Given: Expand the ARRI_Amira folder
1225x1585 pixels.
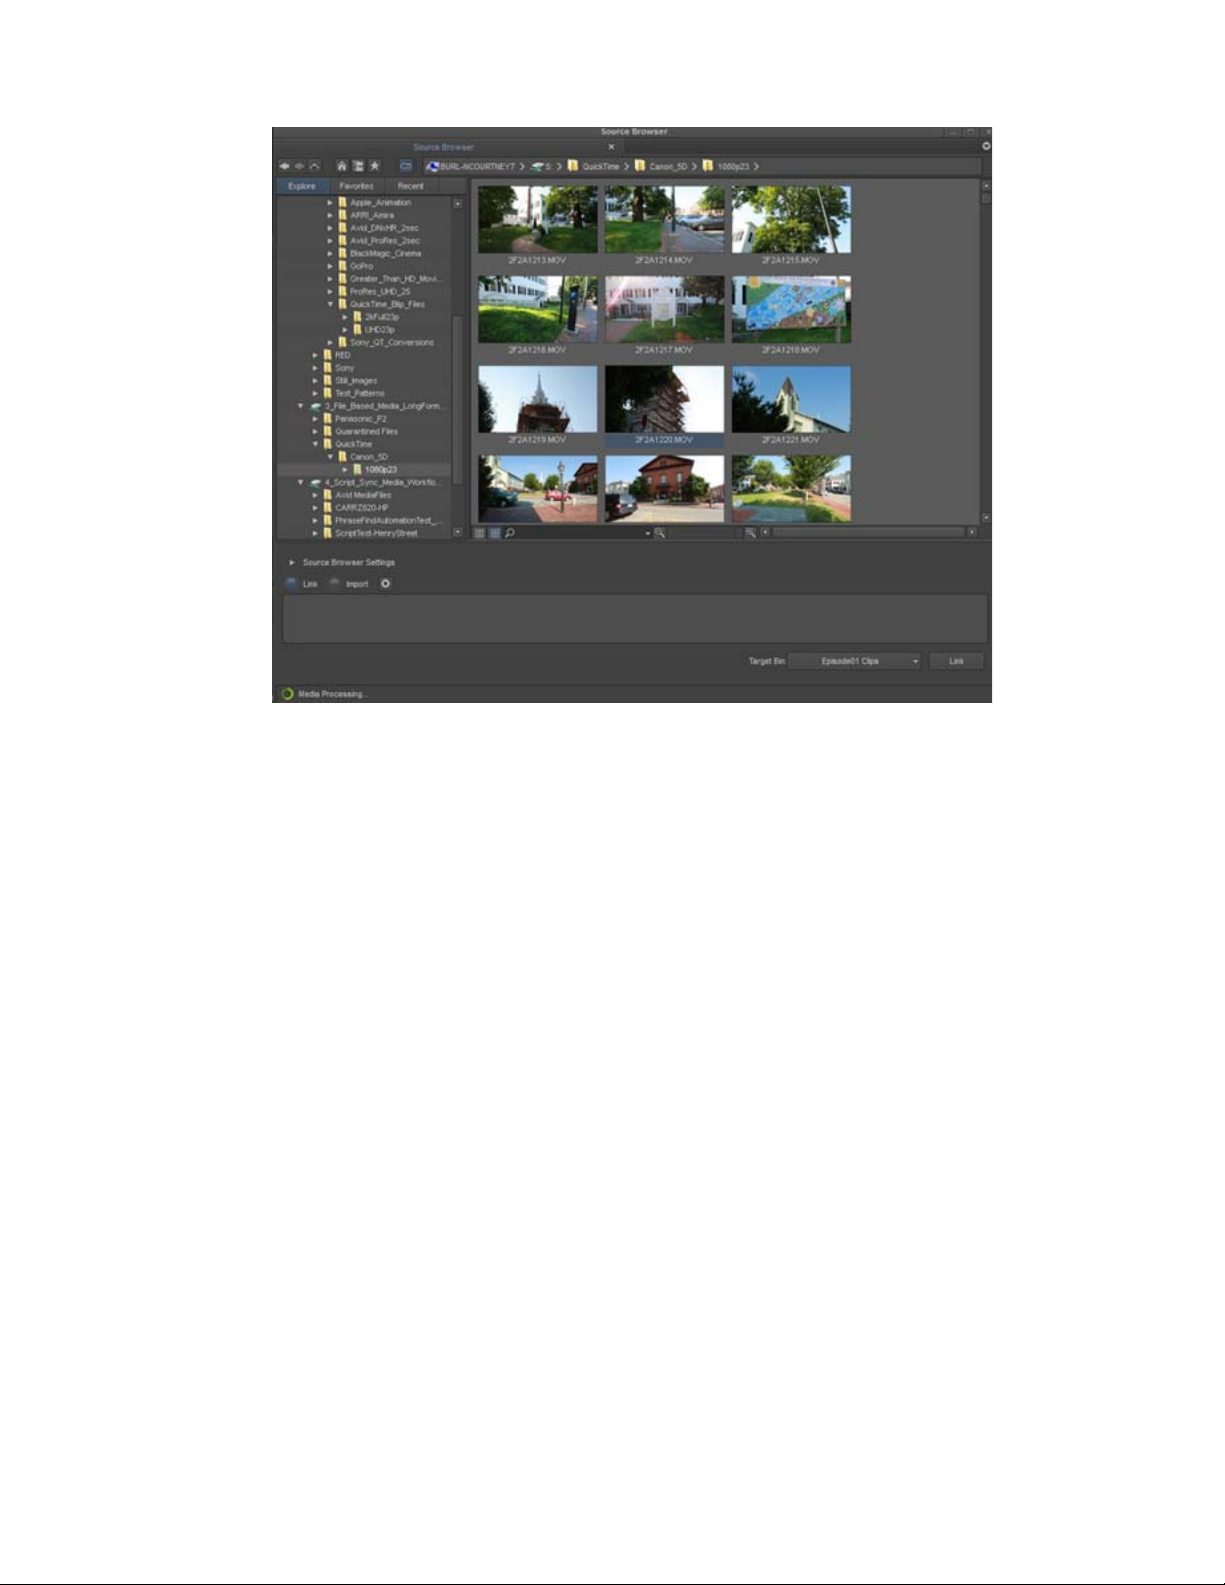Looking at the screenshot, I should (330, 216).
